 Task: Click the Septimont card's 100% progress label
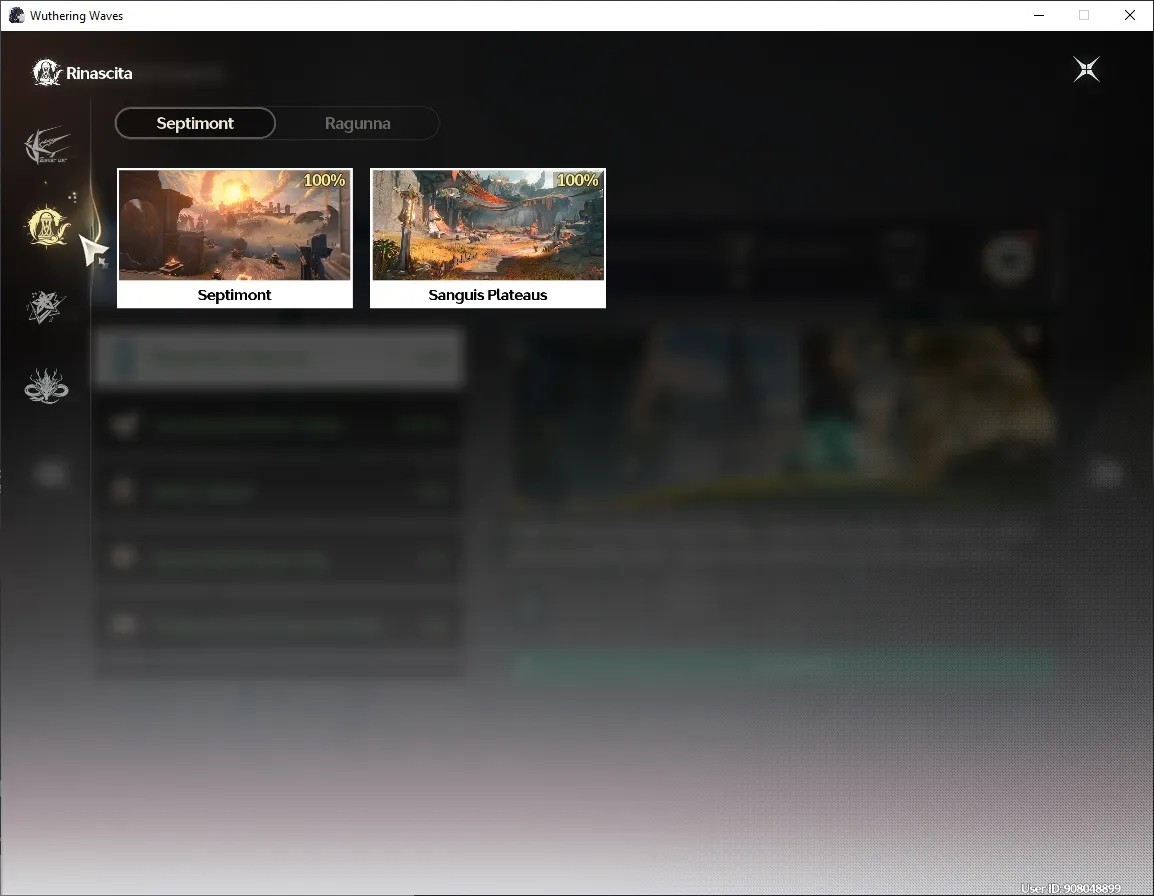[324, 180]
